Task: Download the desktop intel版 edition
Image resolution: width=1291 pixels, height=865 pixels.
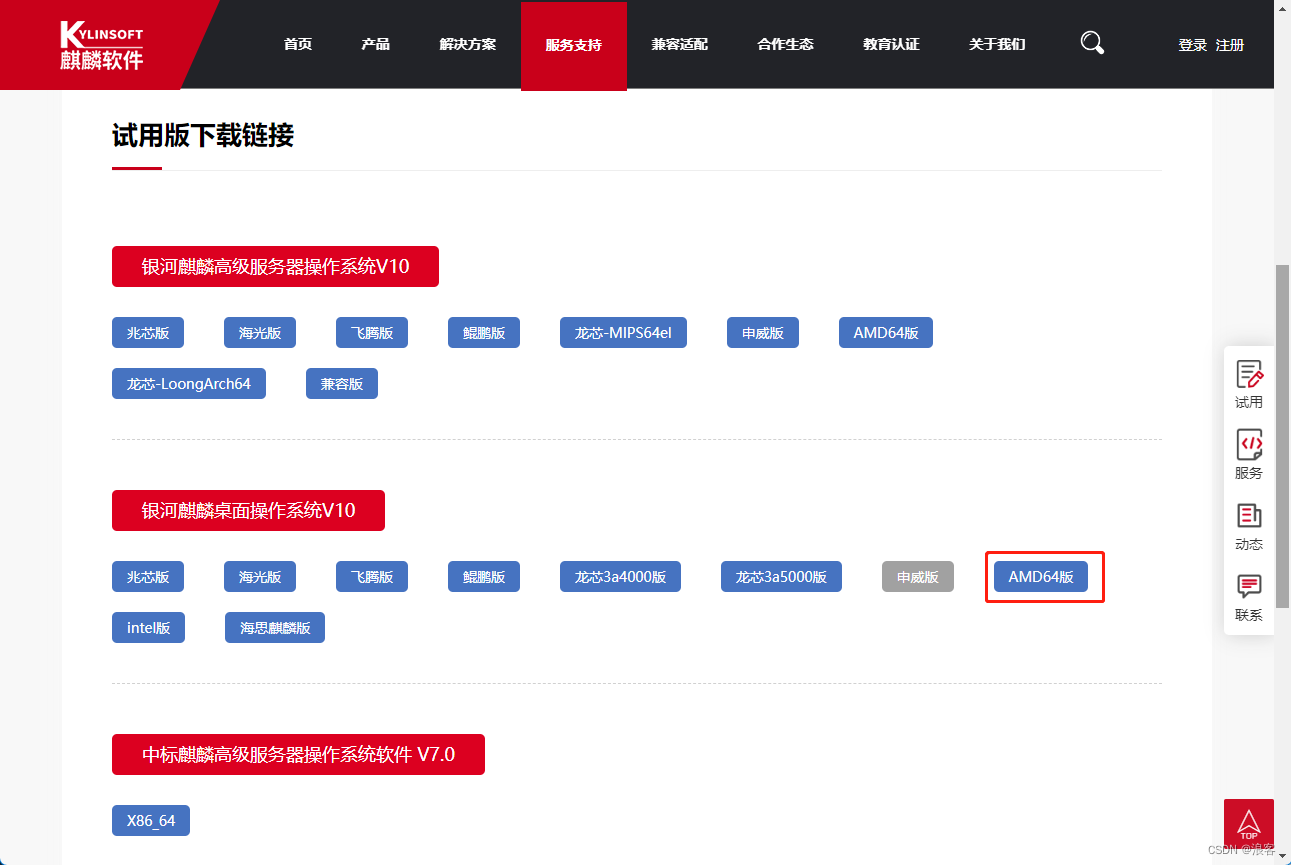Action: pyautogui.click(x=148, y=628)
